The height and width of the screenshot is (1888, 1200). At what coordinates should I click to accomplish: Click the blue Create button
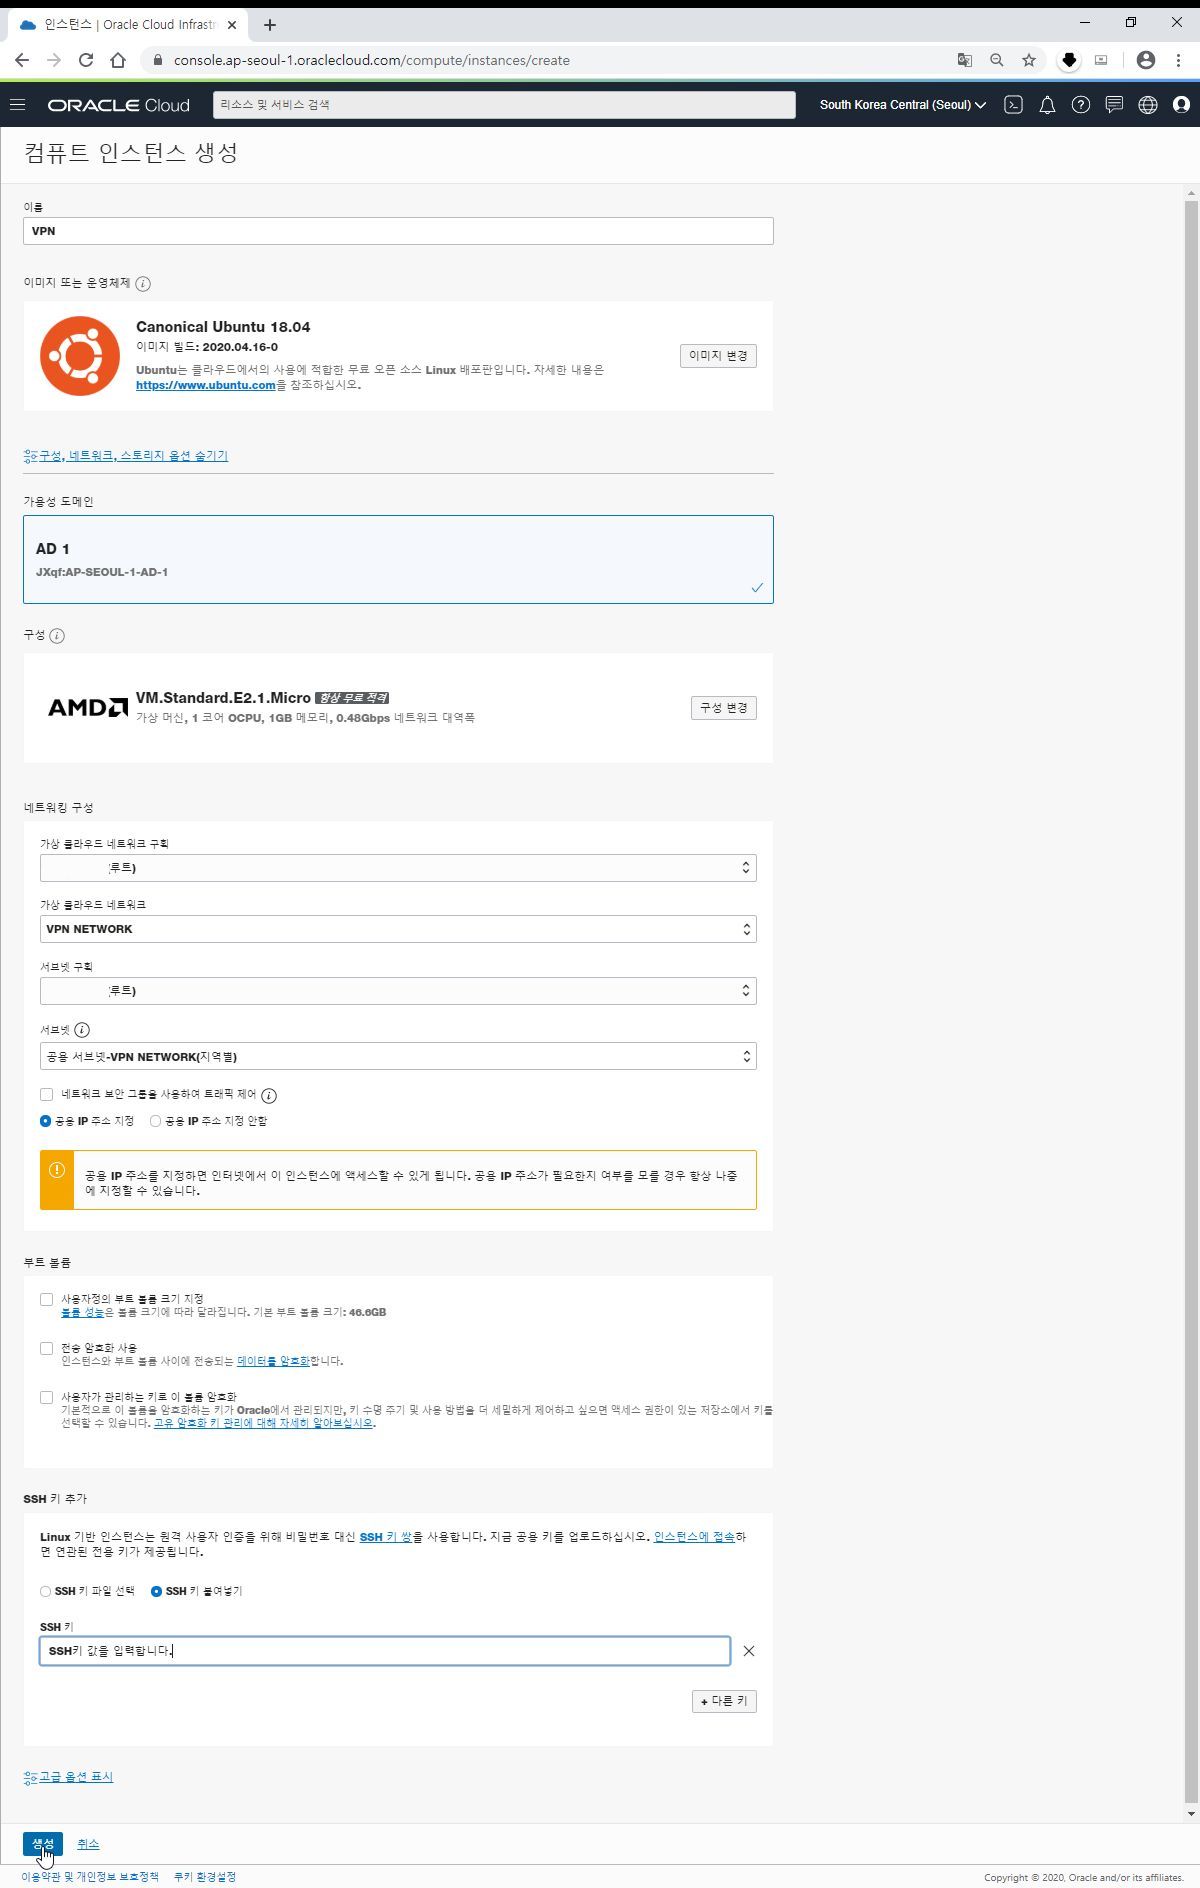tap(43, 1843)
